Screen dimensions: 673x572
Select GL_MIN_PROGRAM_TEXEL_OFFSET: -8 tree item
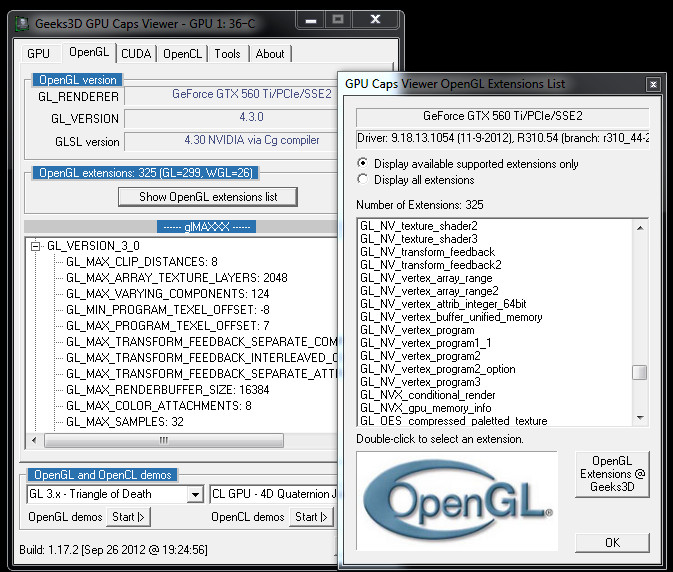167,310
